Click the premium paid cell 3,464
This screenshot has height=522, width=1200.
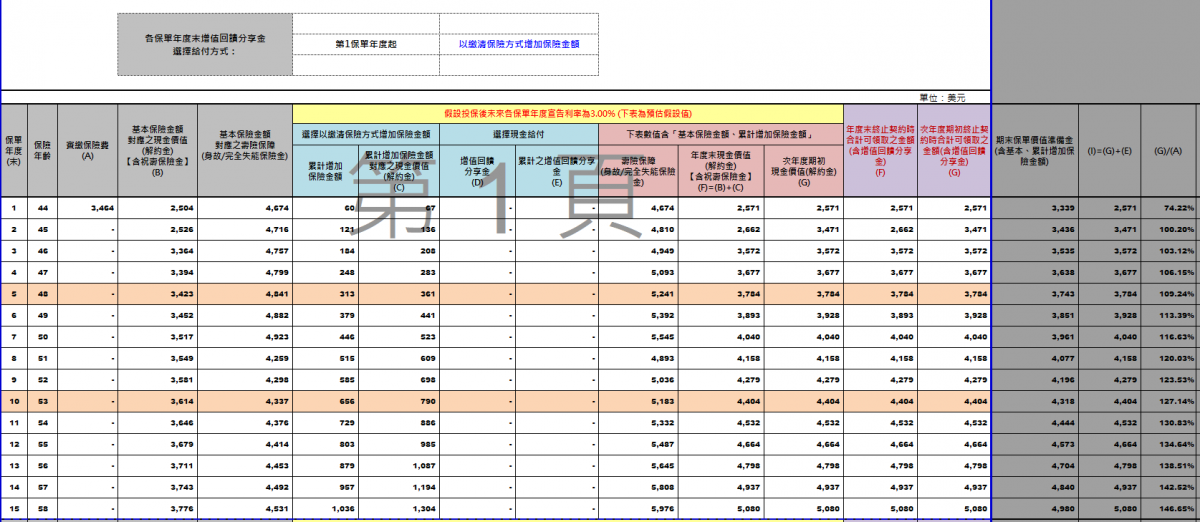[x=87, y=208]
